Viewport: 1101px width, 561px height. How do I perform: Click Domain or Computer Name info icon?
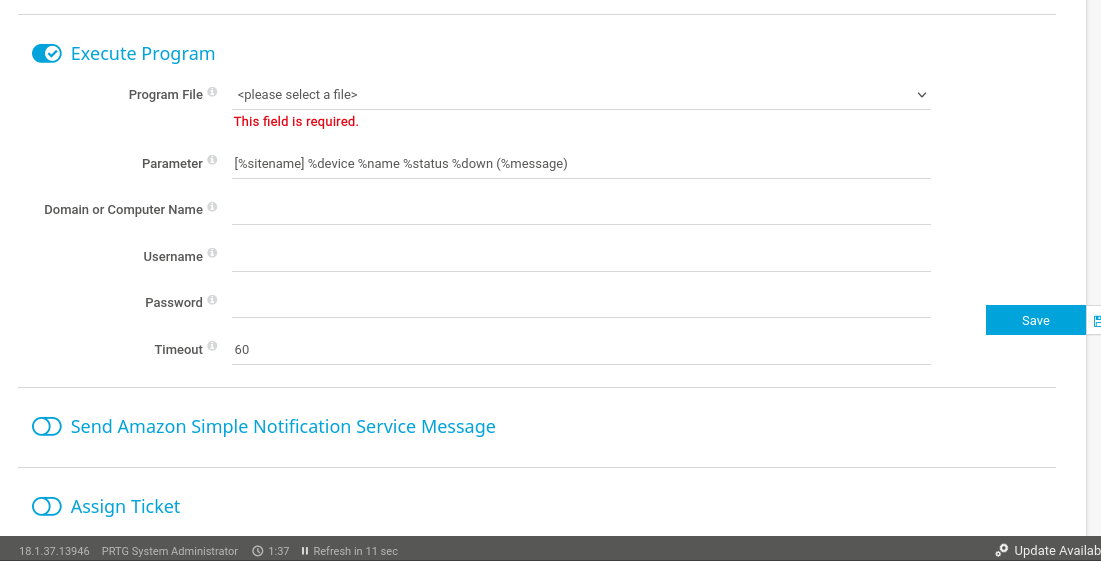tap(213, 208)
